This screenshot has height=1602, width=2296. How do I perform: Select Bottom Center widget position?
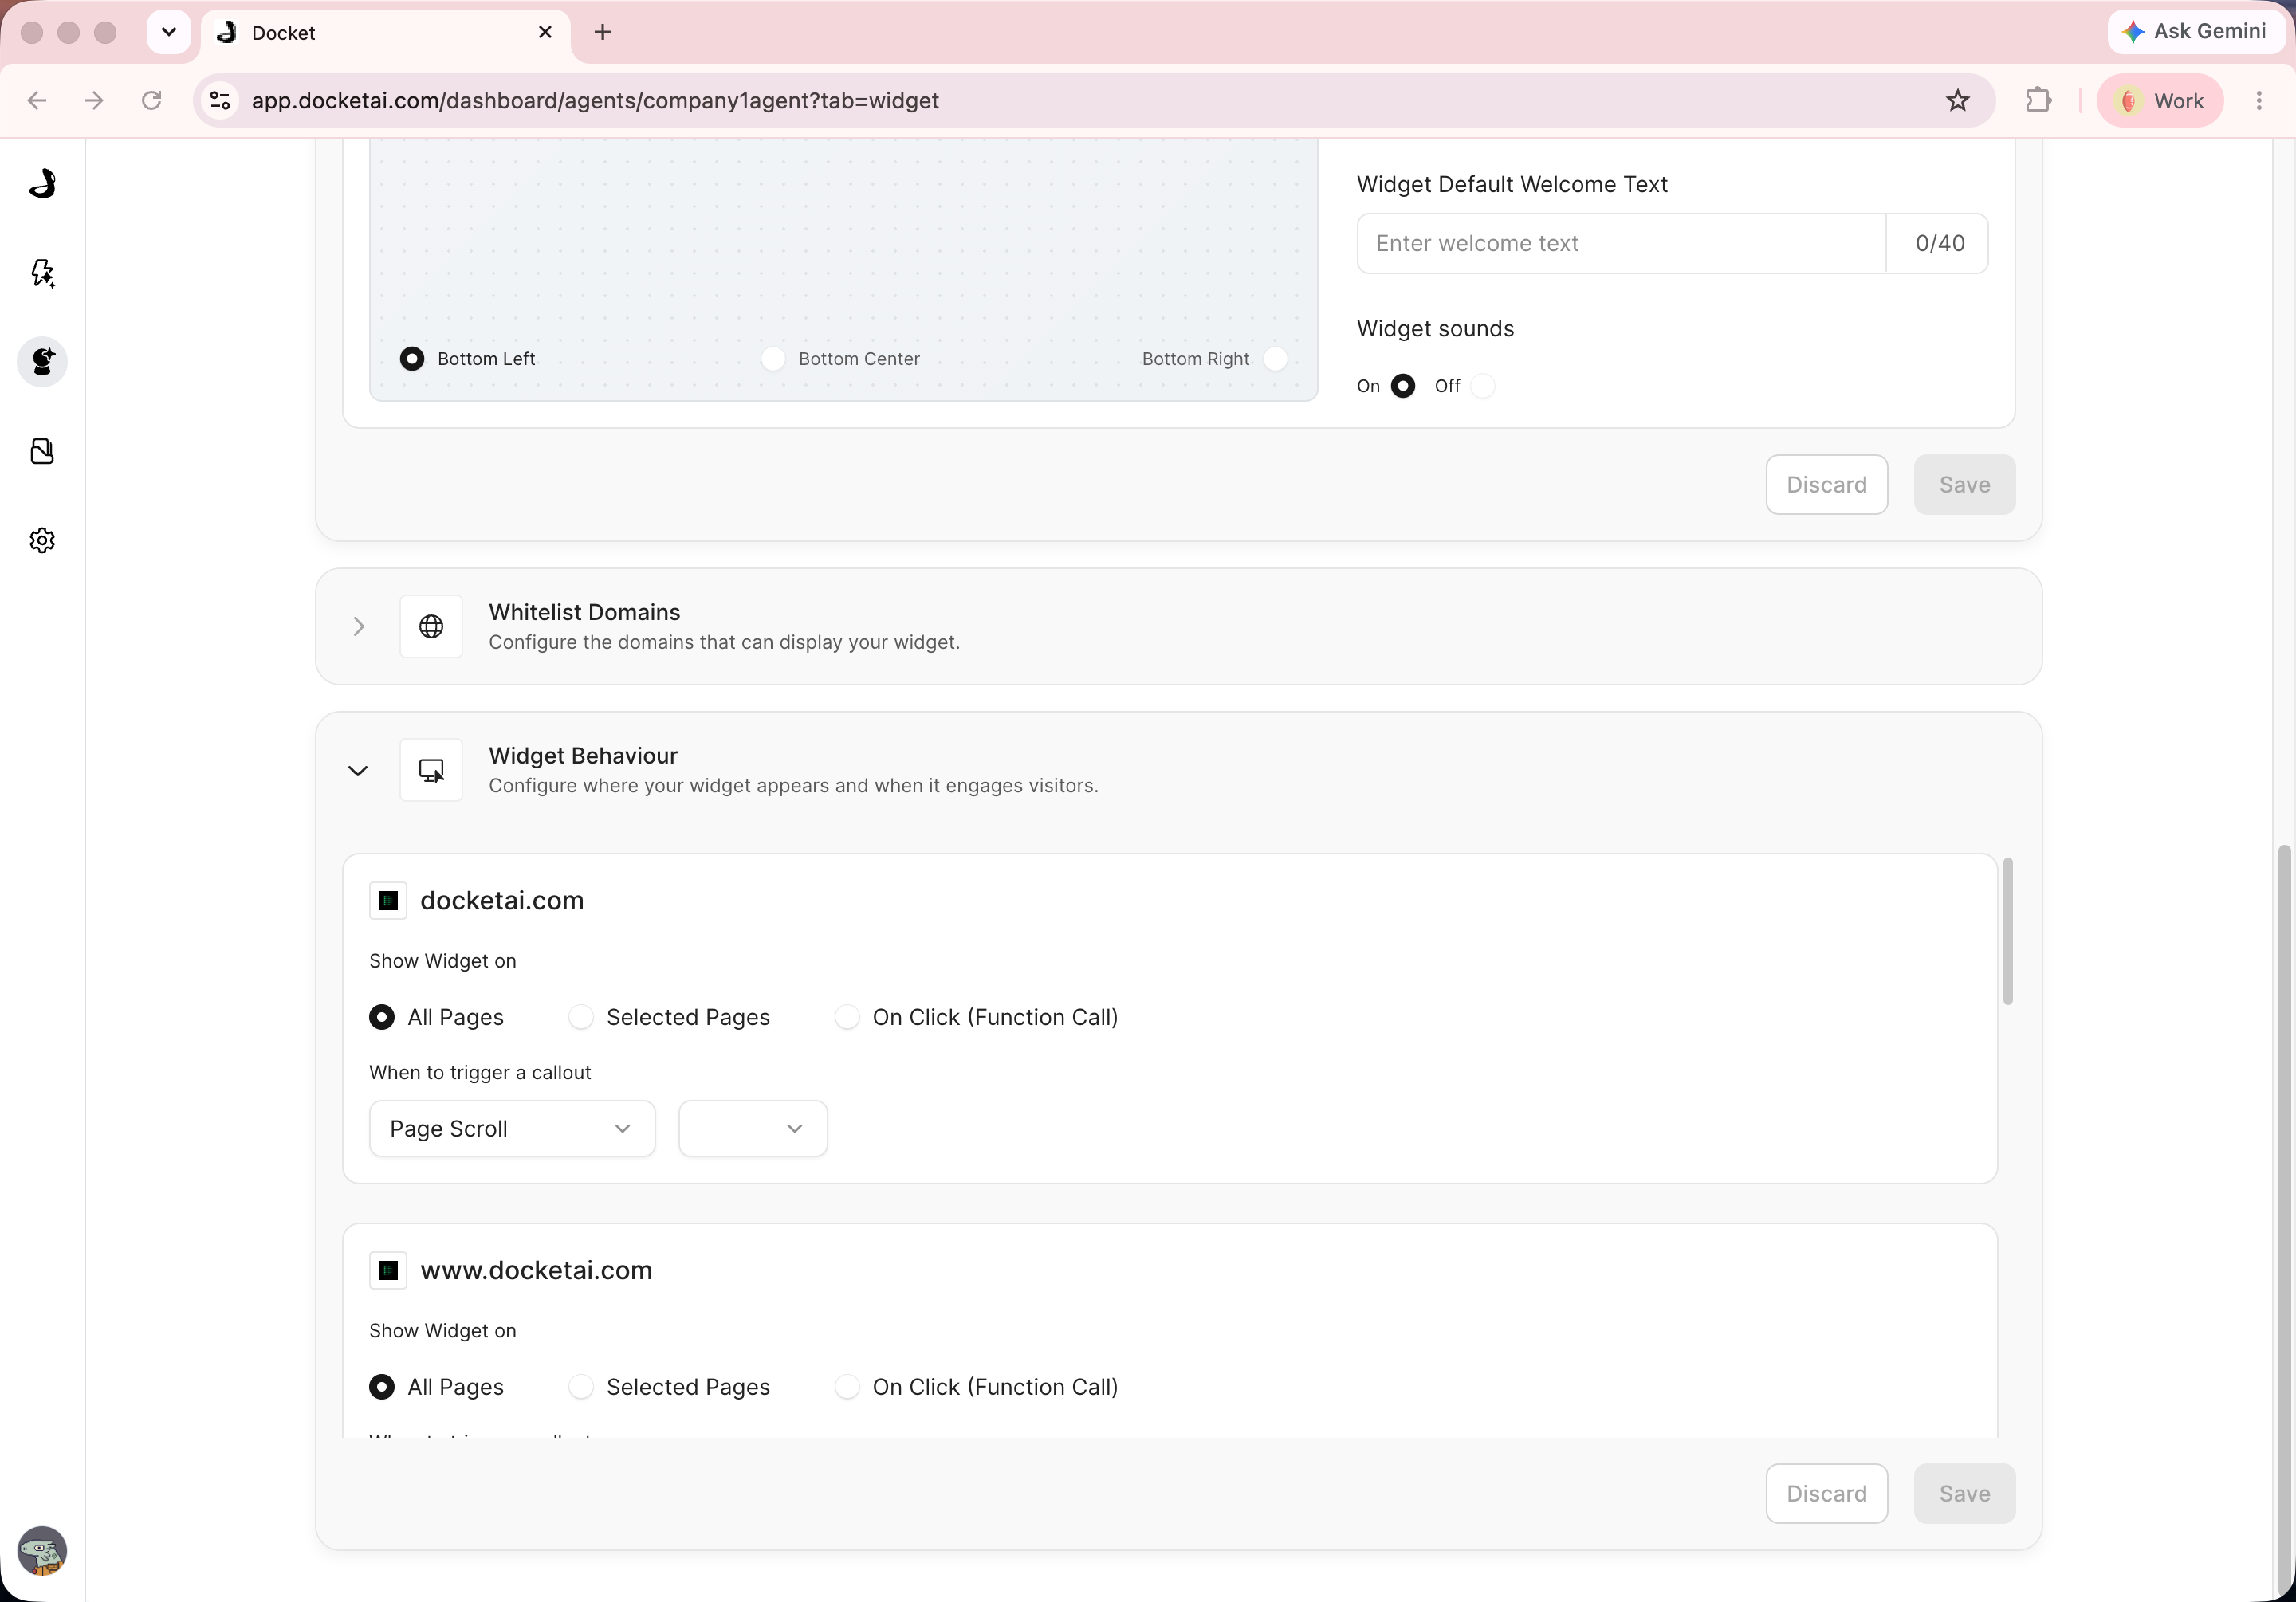click(x=773, y=358)
